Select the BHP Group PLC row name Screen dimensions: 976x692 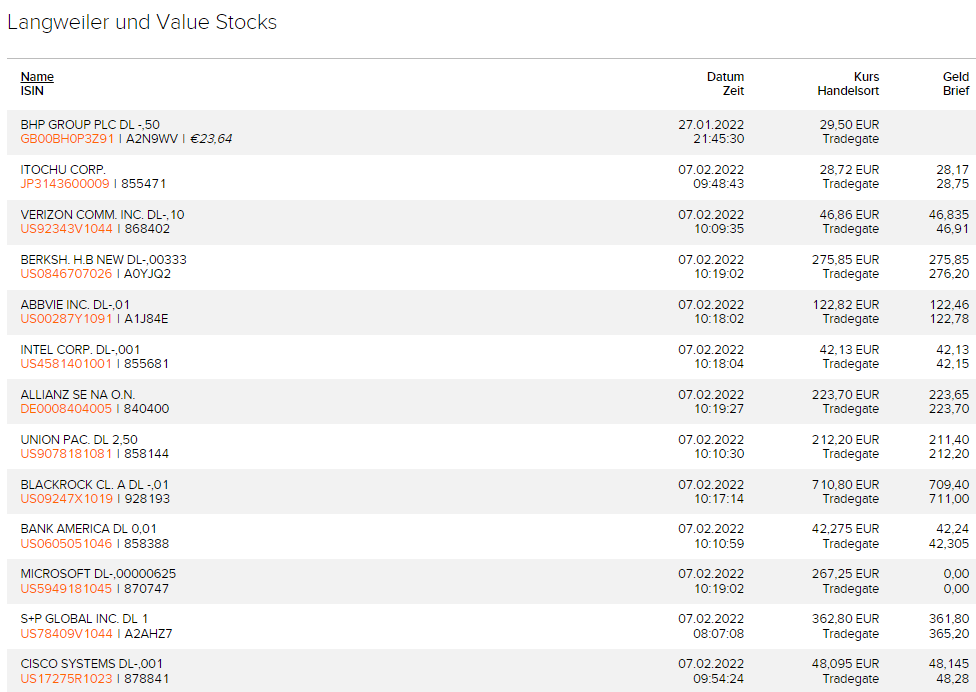[x=90, y=125]
